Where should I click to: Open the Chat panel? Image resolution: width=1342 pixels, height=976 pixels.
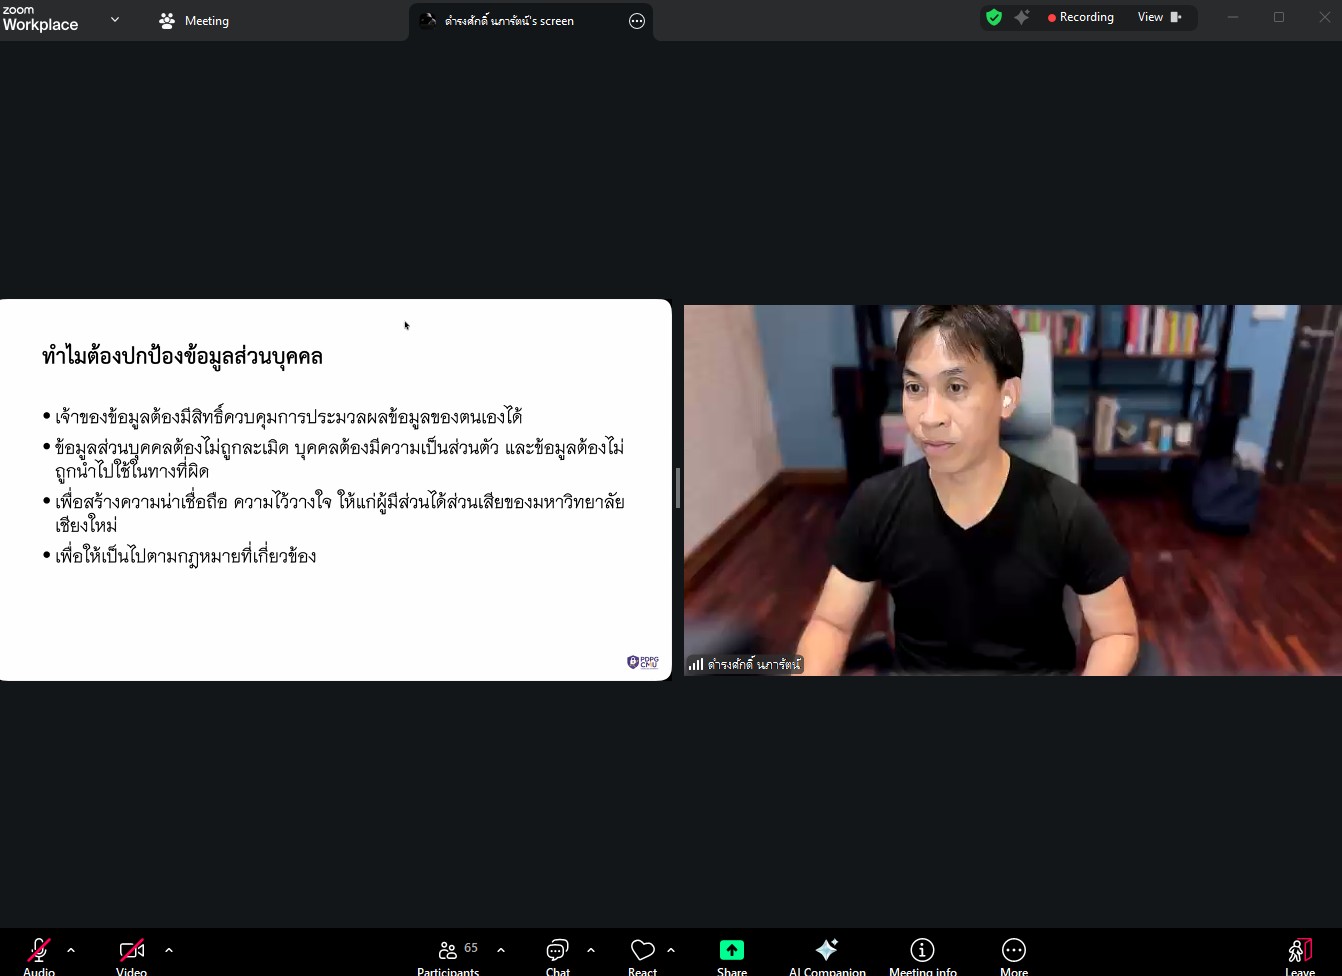557,952
